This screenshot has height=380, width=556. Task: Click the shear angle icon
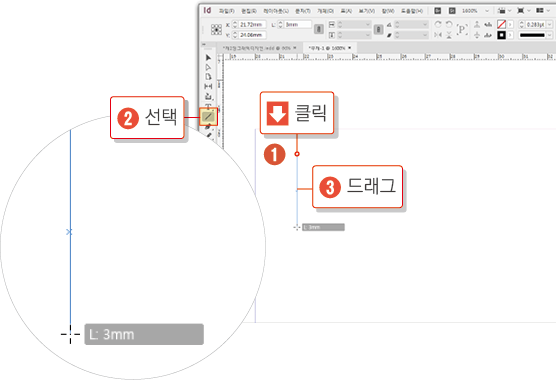[389, 35]
